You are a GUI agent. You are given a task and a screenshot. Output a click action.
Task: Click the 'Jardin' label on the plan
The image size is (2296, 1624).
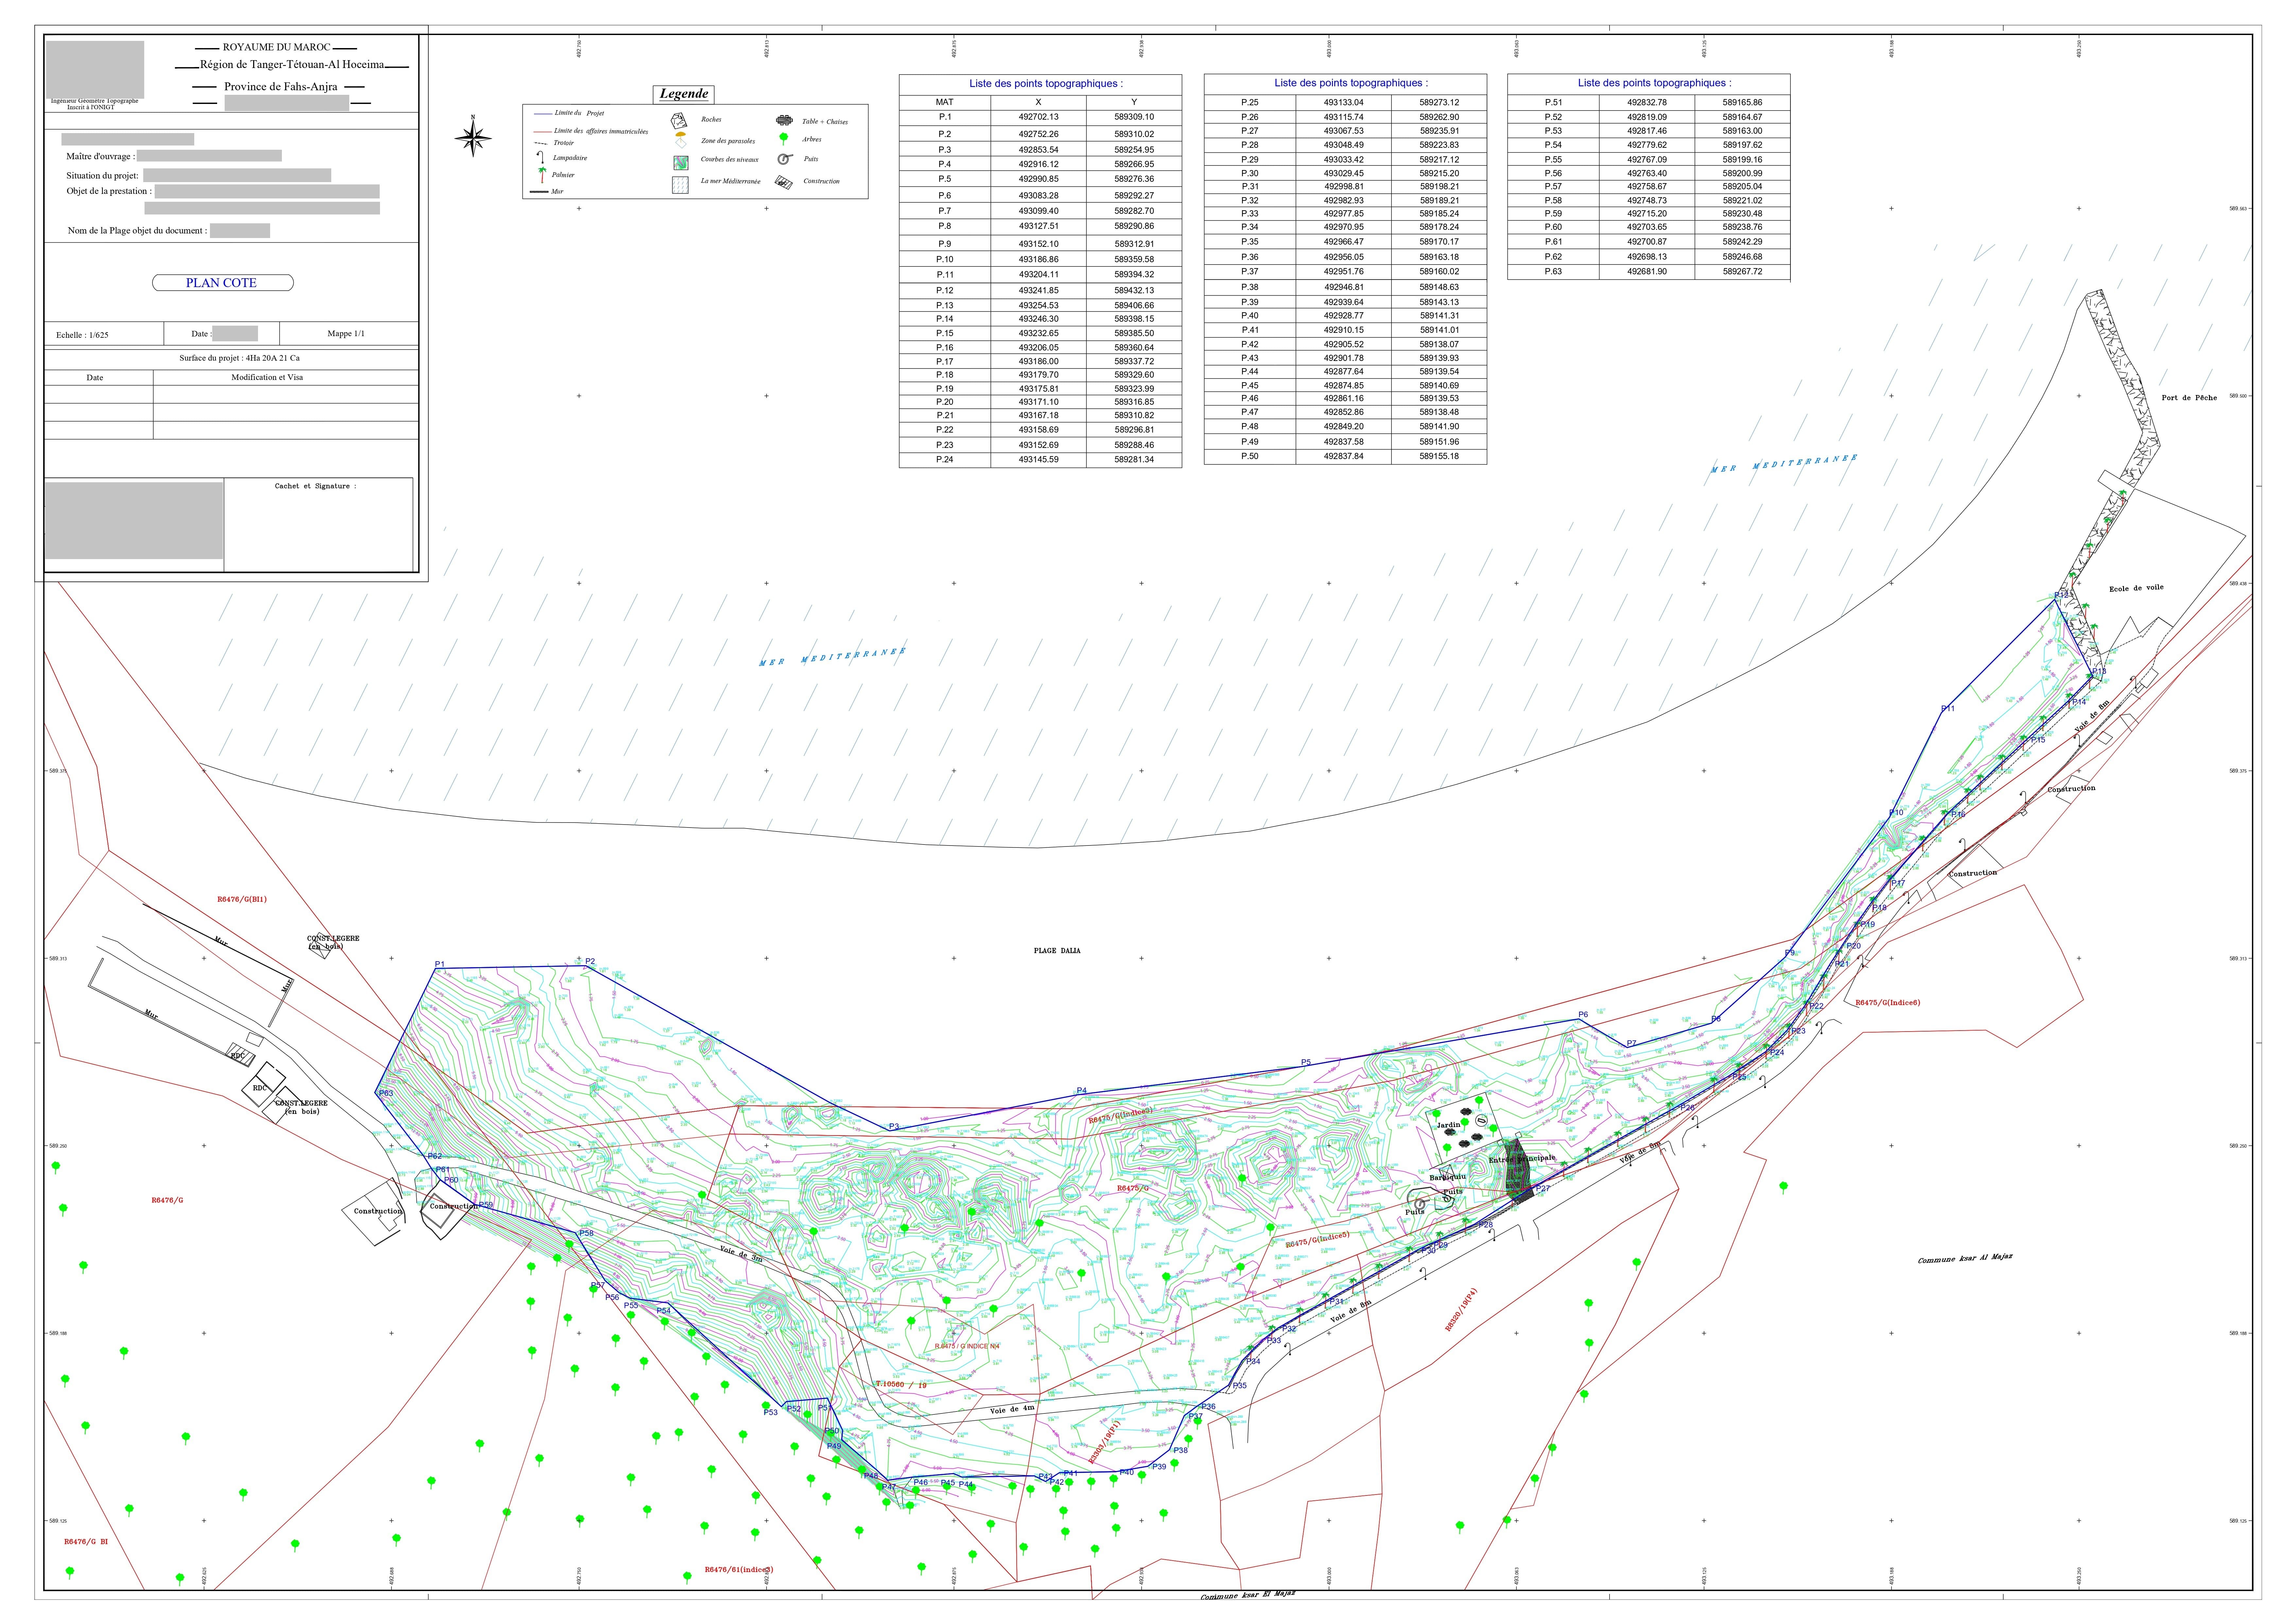coord(1449,1125)
